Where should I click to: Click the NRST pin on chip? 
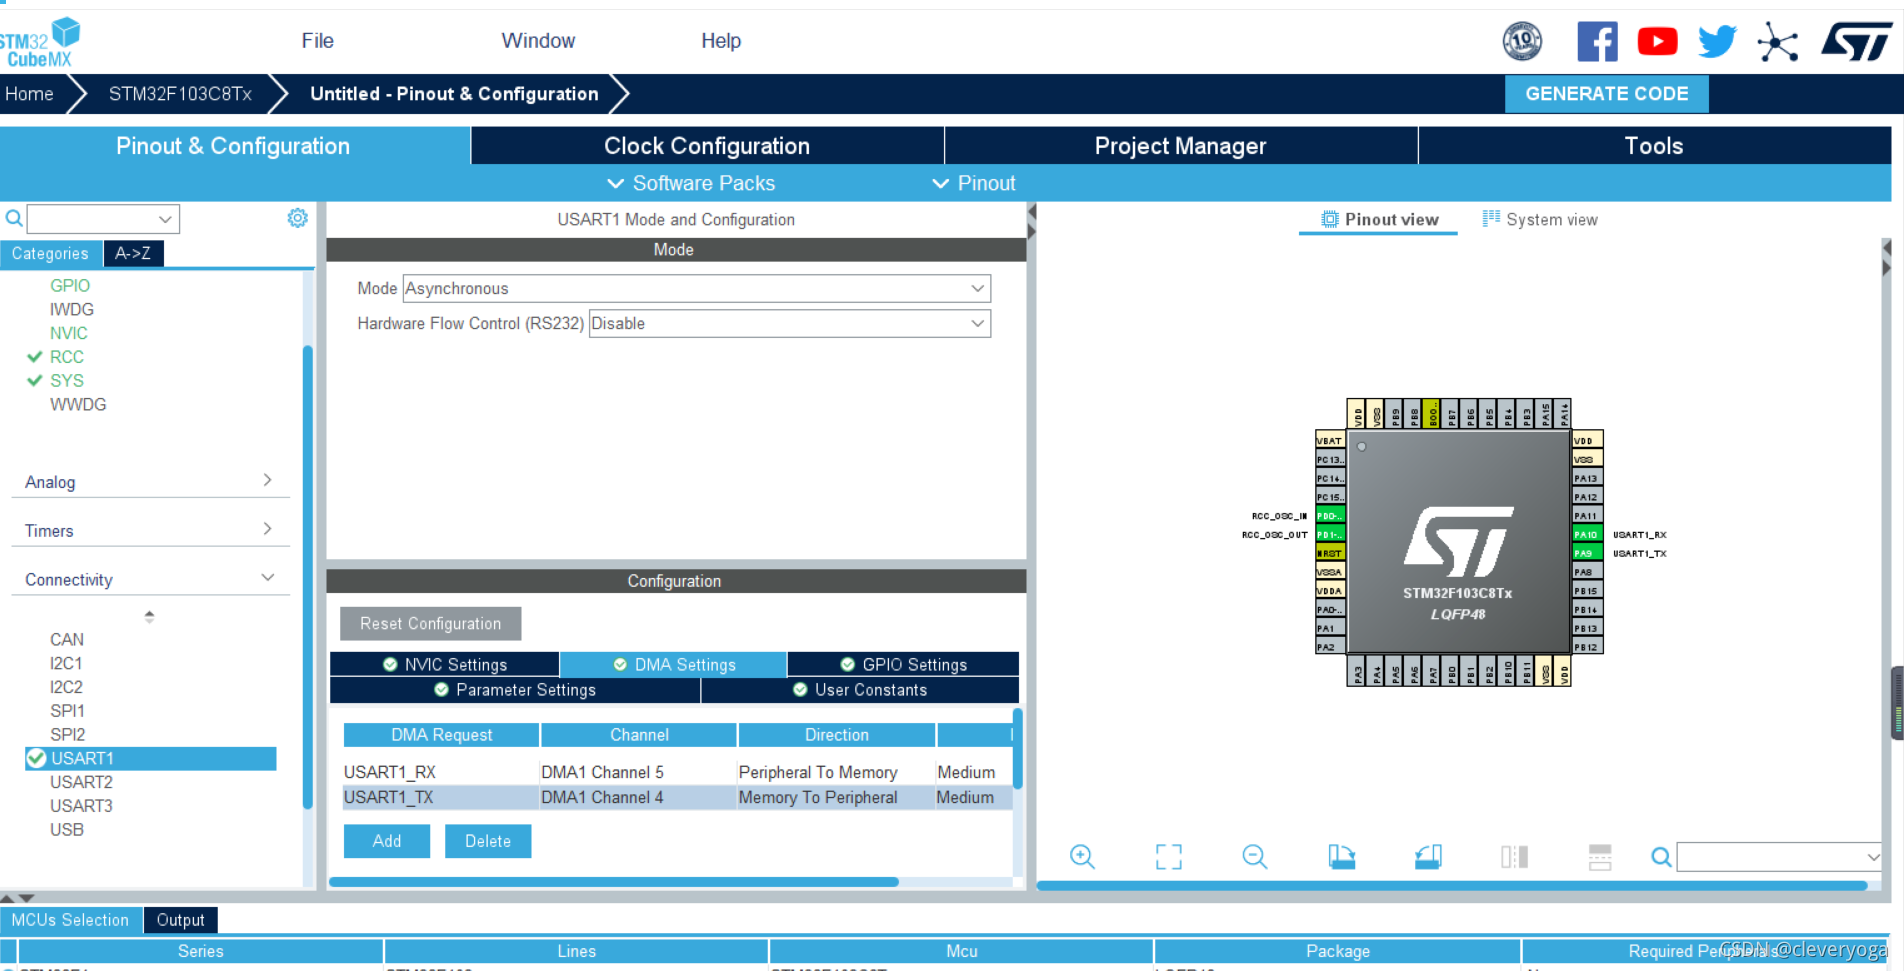1330,553
